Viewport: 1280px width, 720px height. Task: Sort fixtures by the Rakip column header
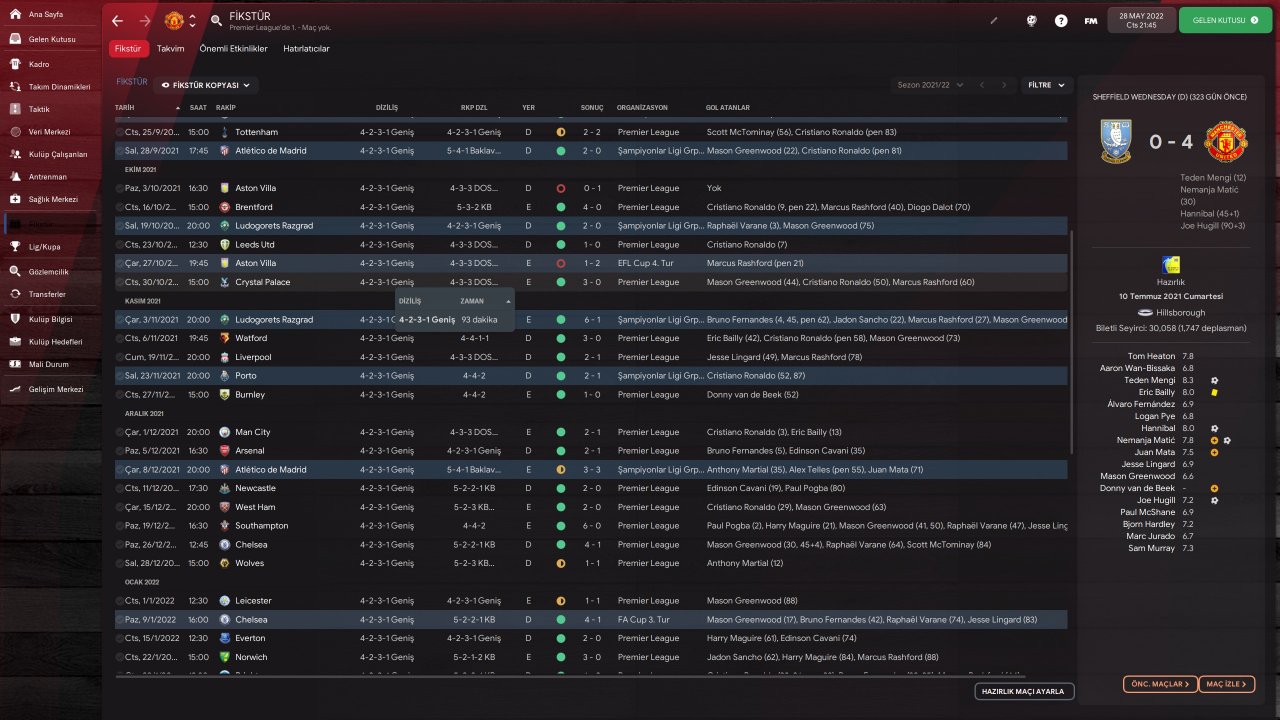226,107
